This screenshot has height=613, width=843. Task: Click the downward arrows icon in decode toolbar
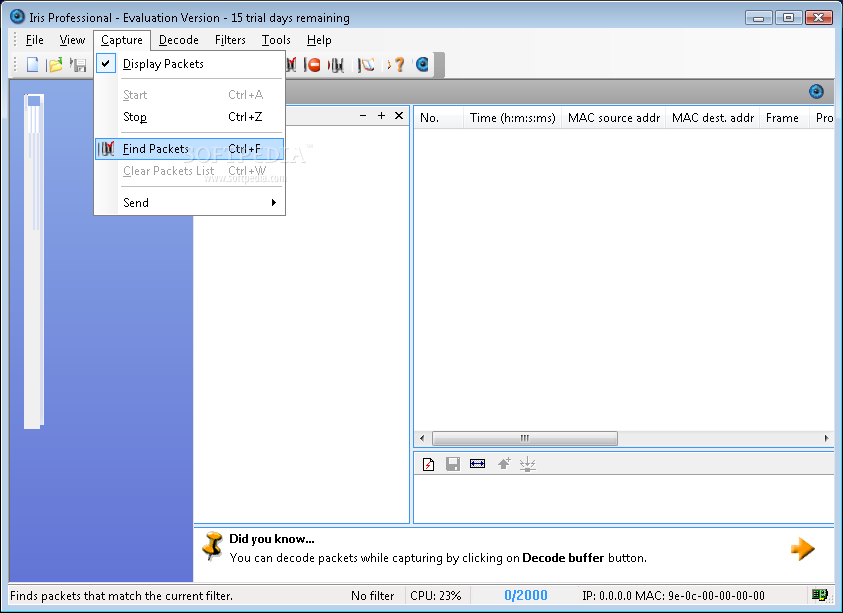(x=528, y=464)
